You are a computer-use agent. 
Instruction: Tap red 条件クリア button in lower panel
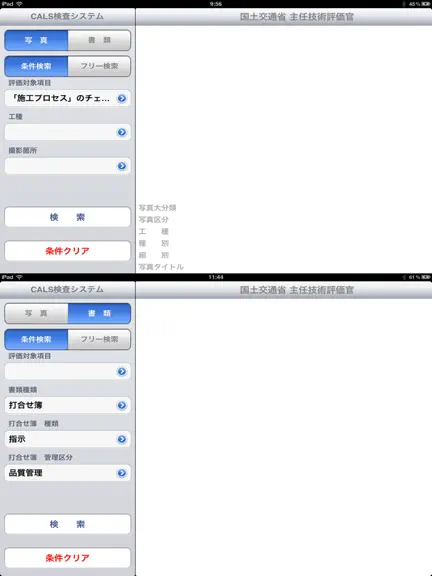68,558
